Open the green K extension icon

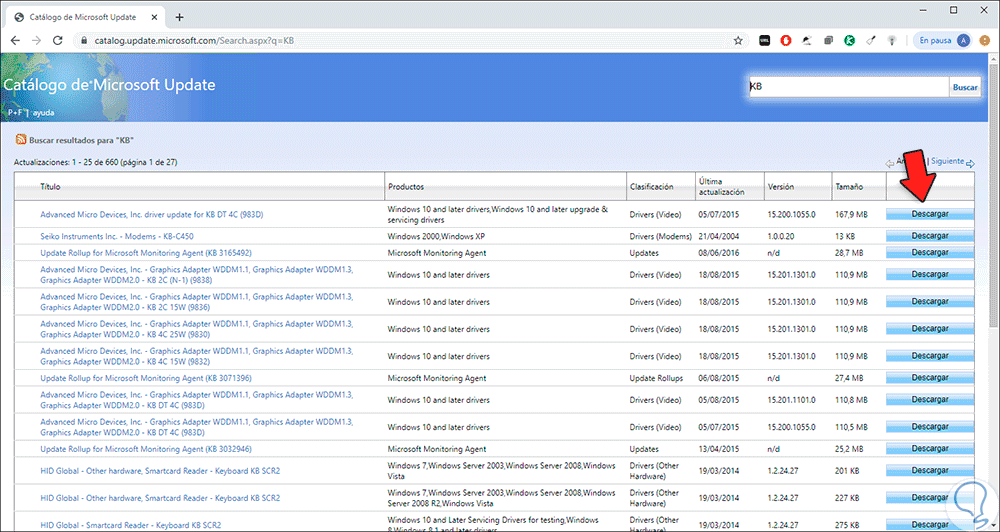849,40
